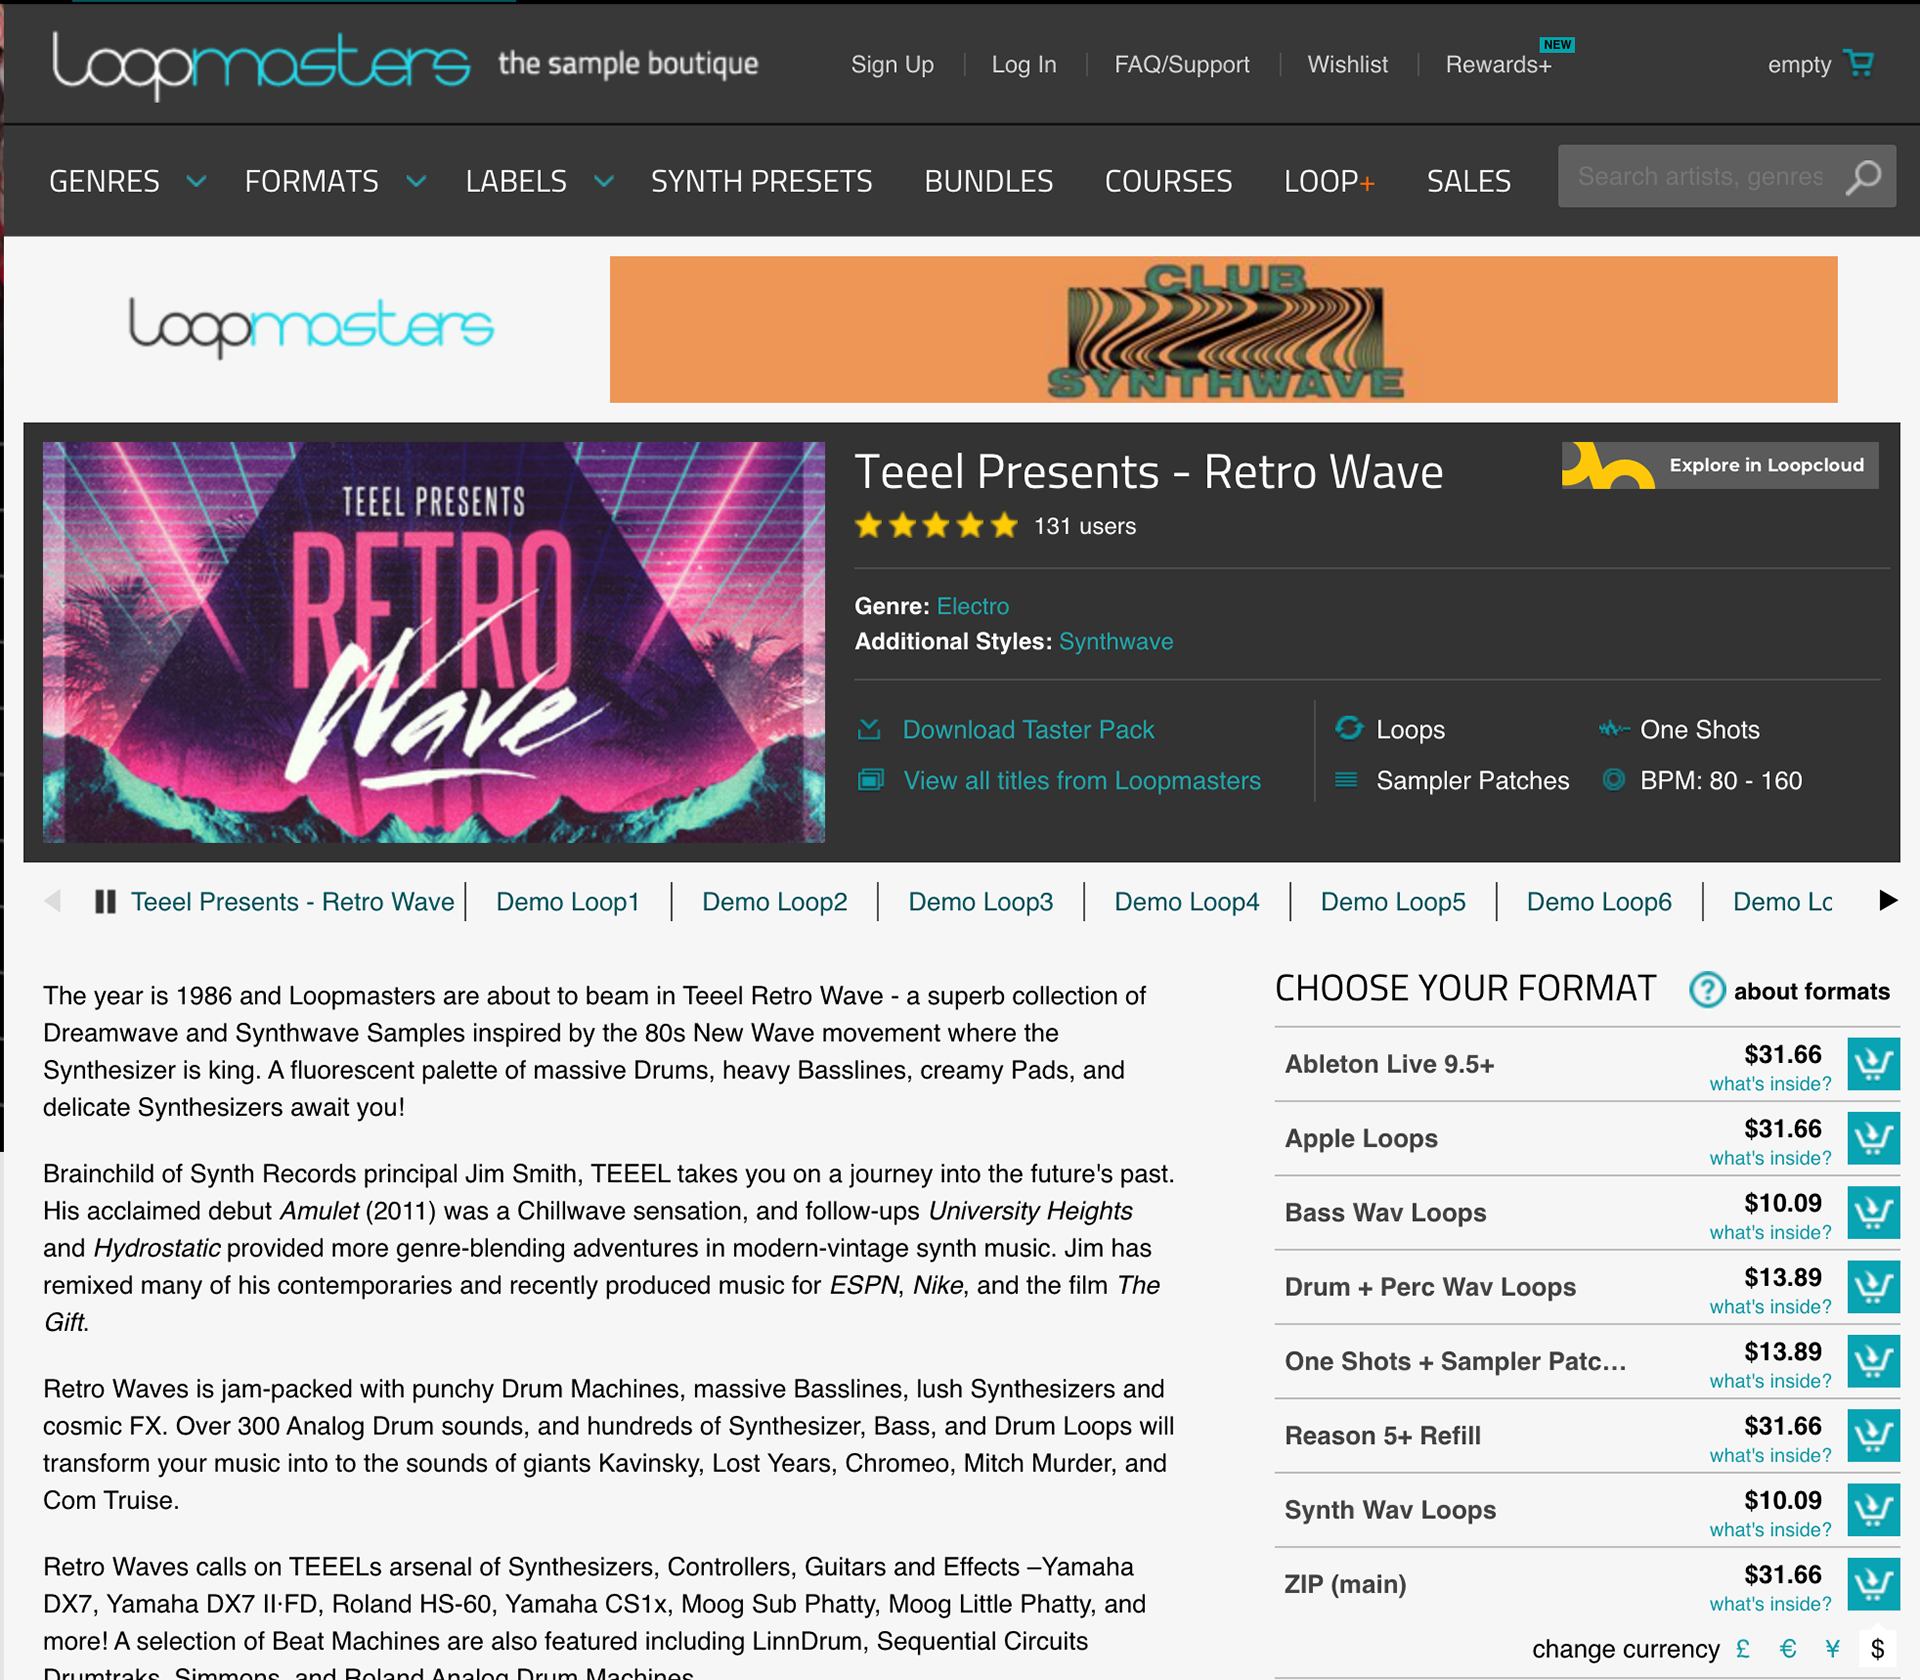1920x1680 pixels.
Task: Select Teeel Presents - Retro Wave demo track
Action: pyautogui.click(x=292, y=902)
